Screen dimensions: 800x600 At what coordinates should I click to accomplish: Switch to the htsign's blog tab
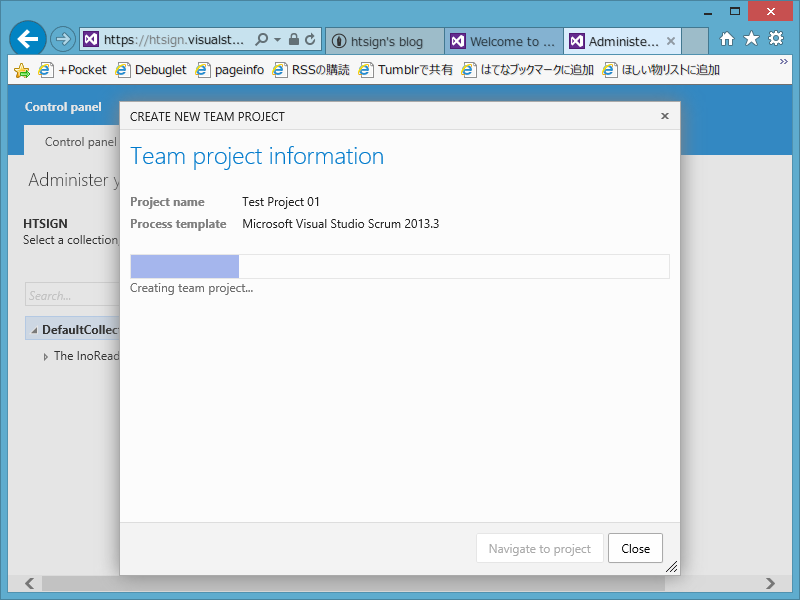coord(385,41)
